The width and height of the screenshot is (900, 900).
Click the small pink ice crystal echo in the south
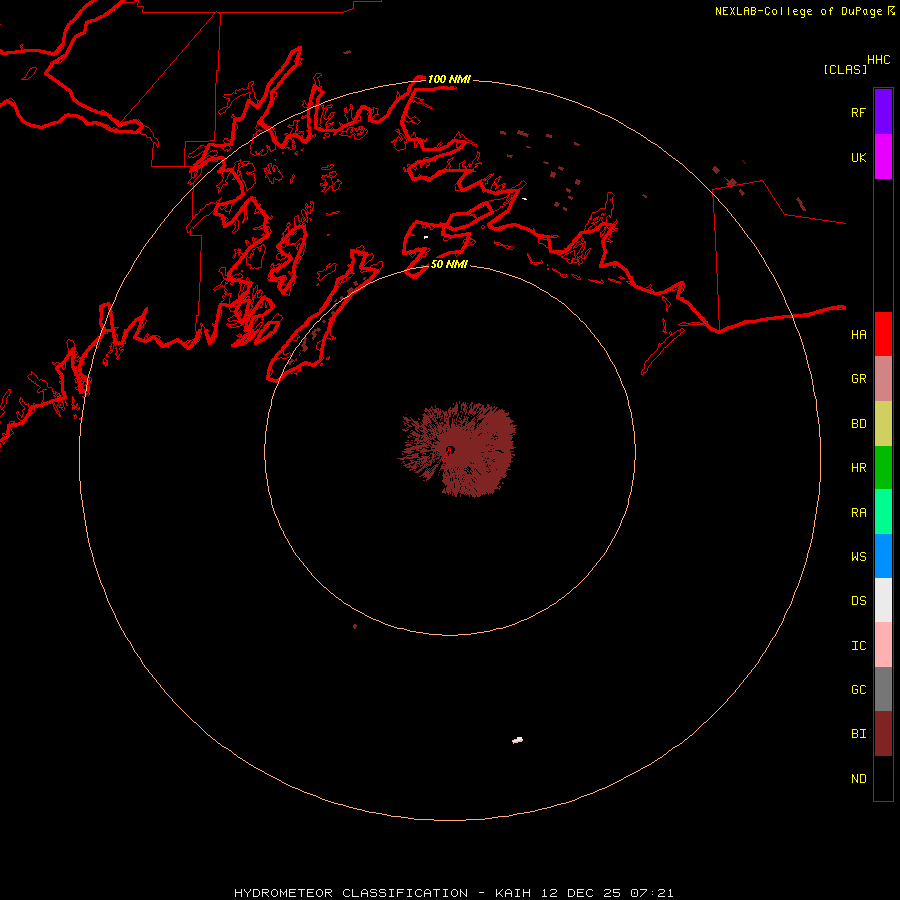(517, 740)
